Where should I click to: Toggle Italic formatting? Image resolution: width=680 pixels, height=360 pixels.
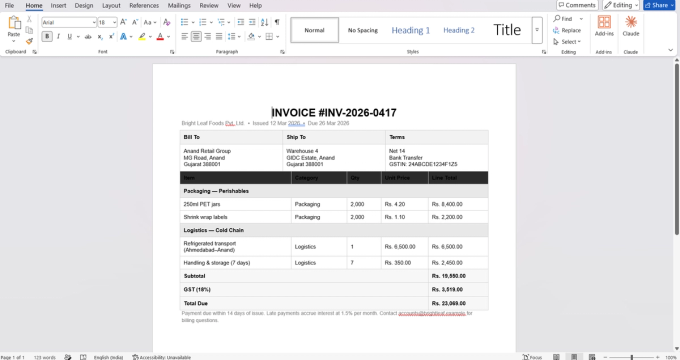pos(59,37)
